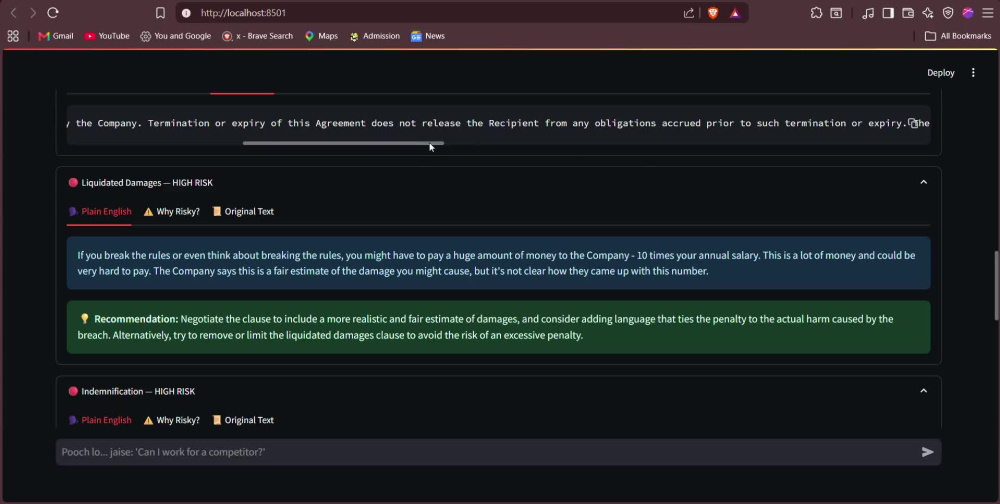The image size is (1000, 504).
Task: Select Why Risky? tab under Indemnification
Action: tap(172, 420)
